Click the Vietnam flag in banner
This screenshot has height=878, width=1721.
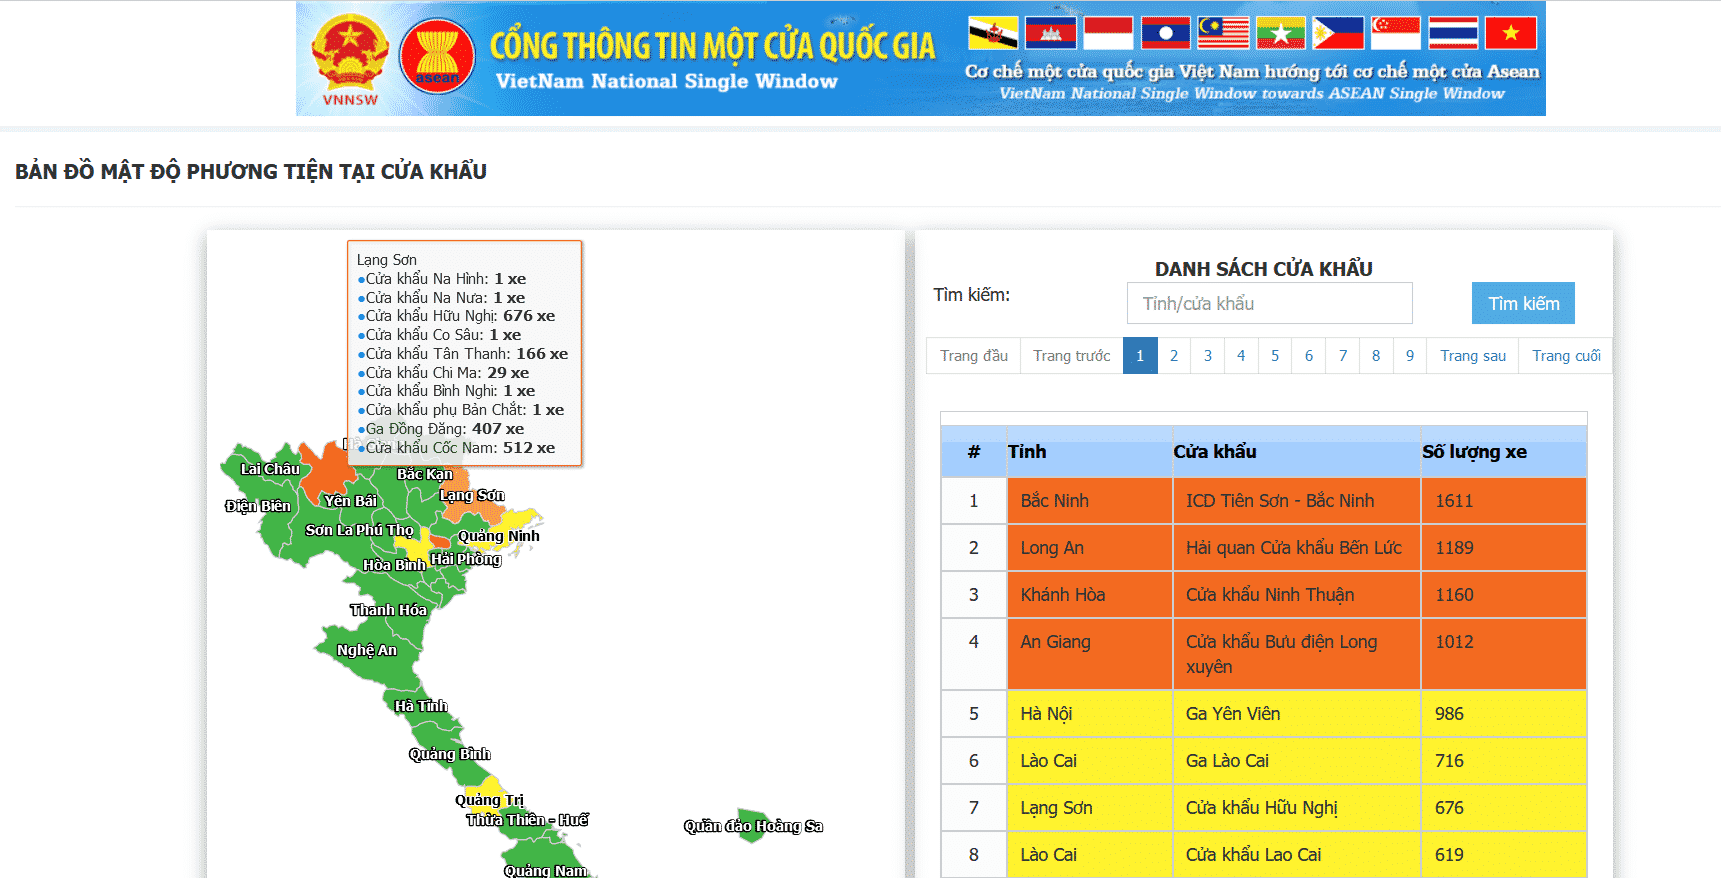[x=1510, y=33]
